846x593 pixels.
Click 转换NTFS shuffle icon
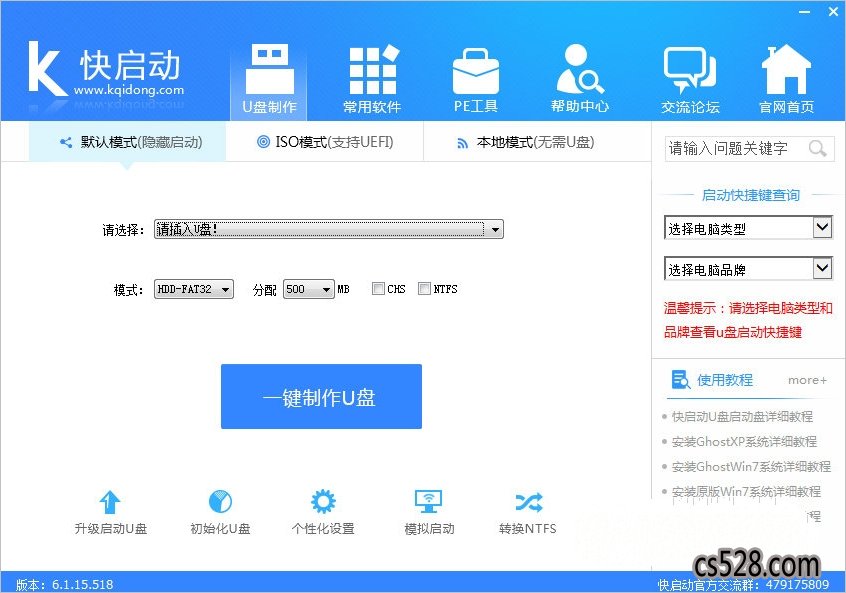click(529, 502)
